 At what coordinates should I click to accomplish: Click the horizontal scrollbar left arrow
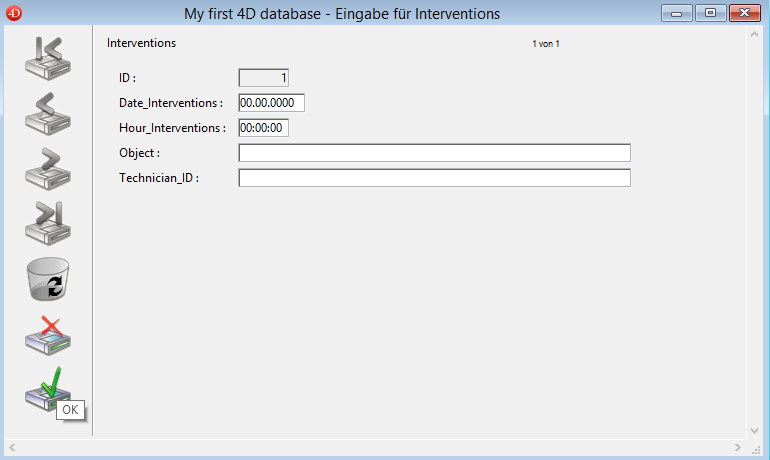(x=12, y=447)
